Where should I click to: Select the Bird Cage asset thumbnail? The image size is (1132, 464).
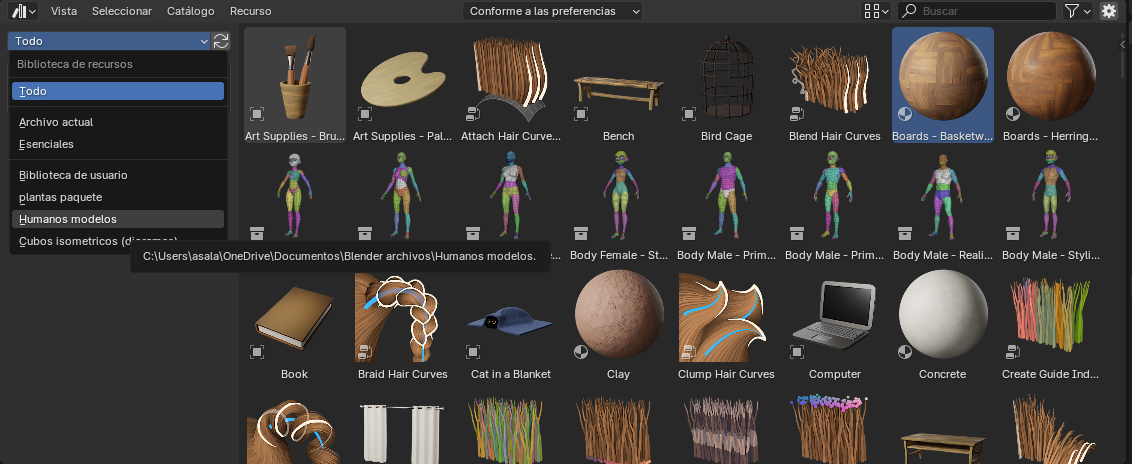[726, 85]
